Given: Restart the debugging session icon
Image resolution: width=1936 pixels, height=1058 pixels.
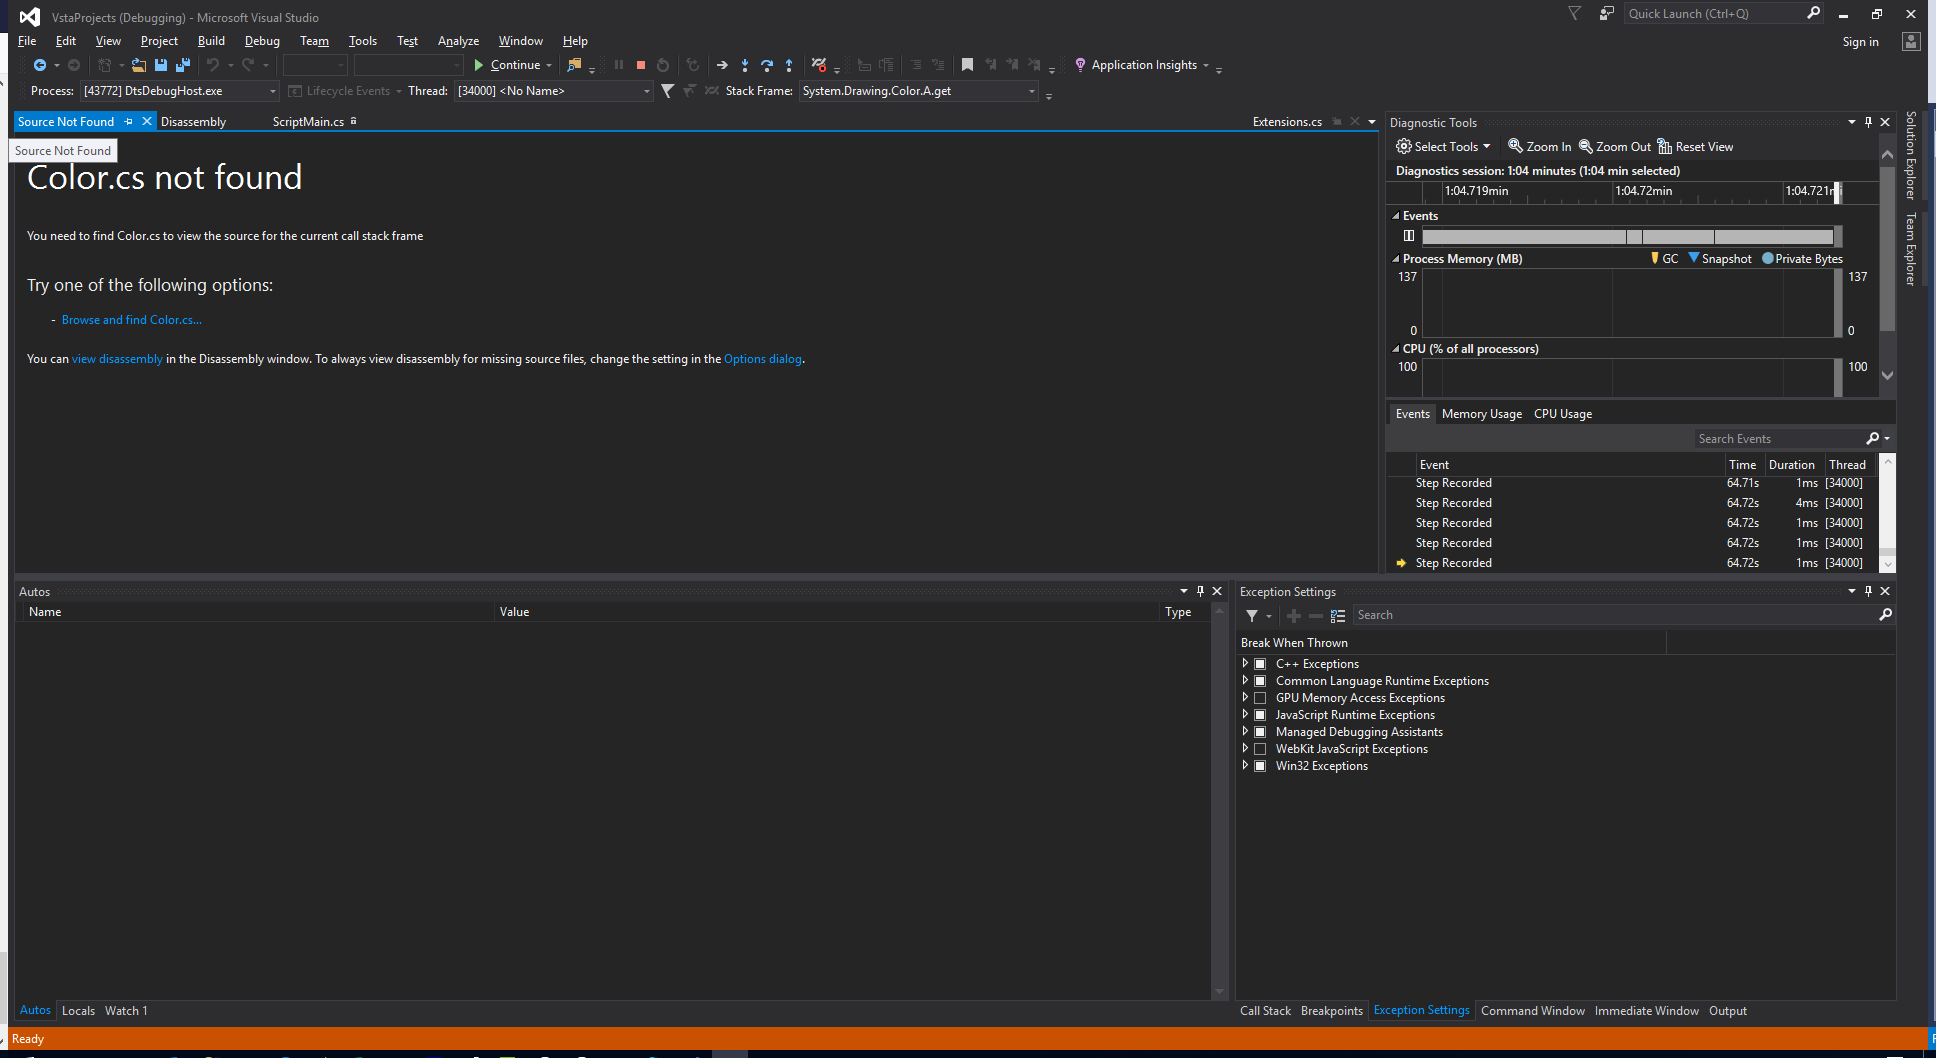Looking at the screenshot, I should pos(663,65).
